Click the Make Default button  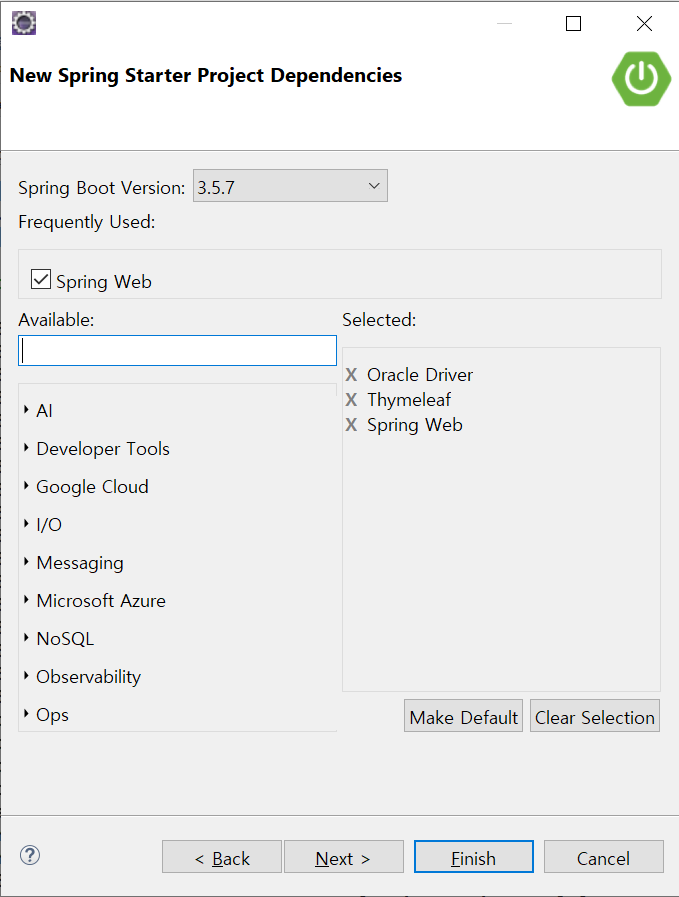point(463,716)
